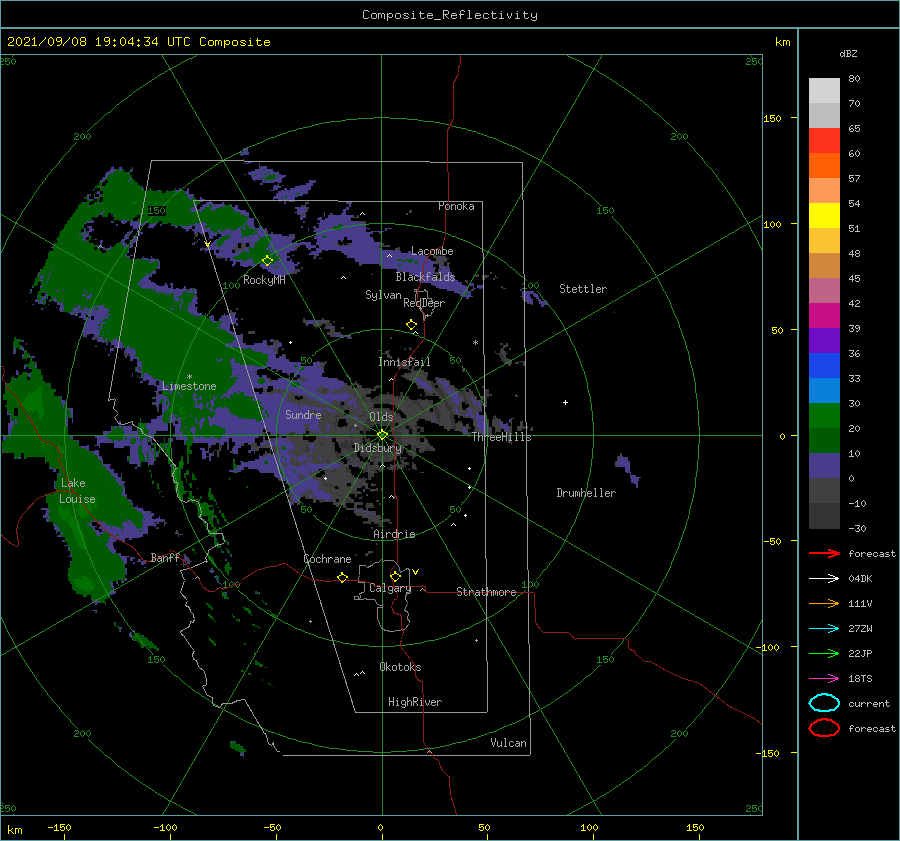Image resolution: width=900 pixels, height=841 pixels.
Task: Click the yellow diamond marker near Cochrane
Action: [x=343, y=577]
